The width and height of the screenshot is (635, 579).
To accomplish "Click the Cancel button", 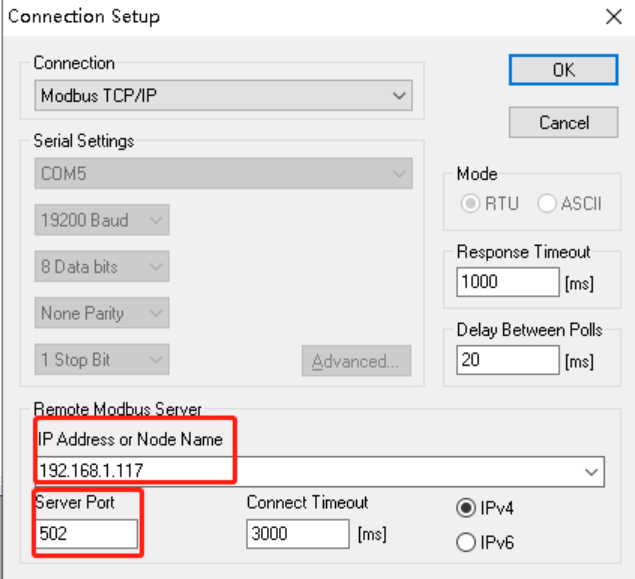I will pos(563,123).
